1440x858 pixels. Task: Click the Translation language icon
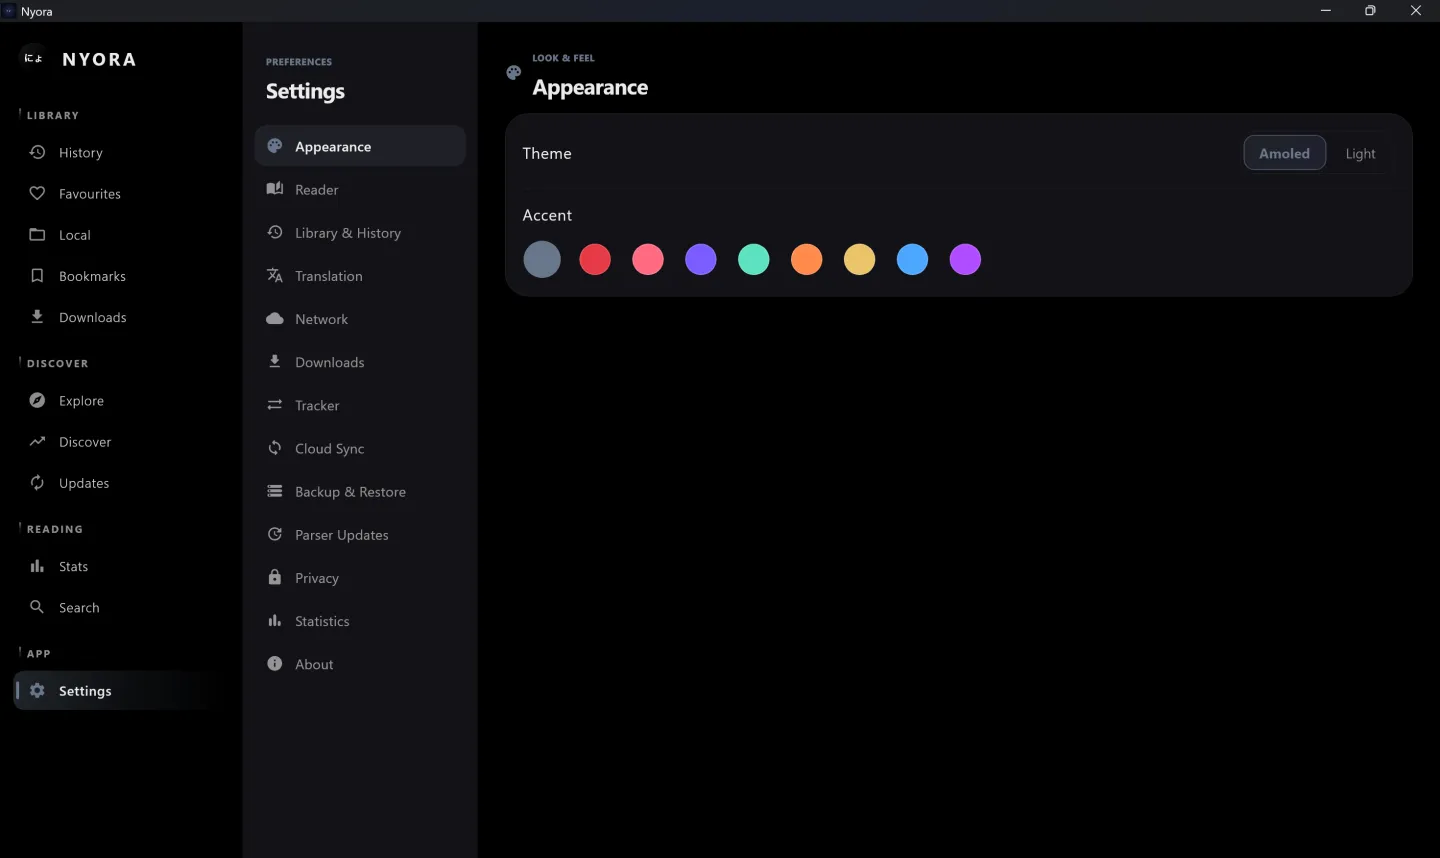274,275
